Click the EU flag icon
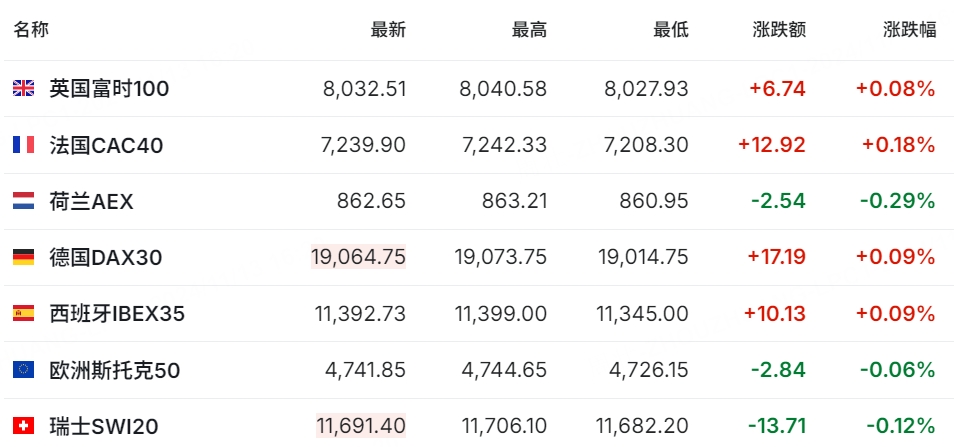Screen dimensions: 954x447 point(23,370)
